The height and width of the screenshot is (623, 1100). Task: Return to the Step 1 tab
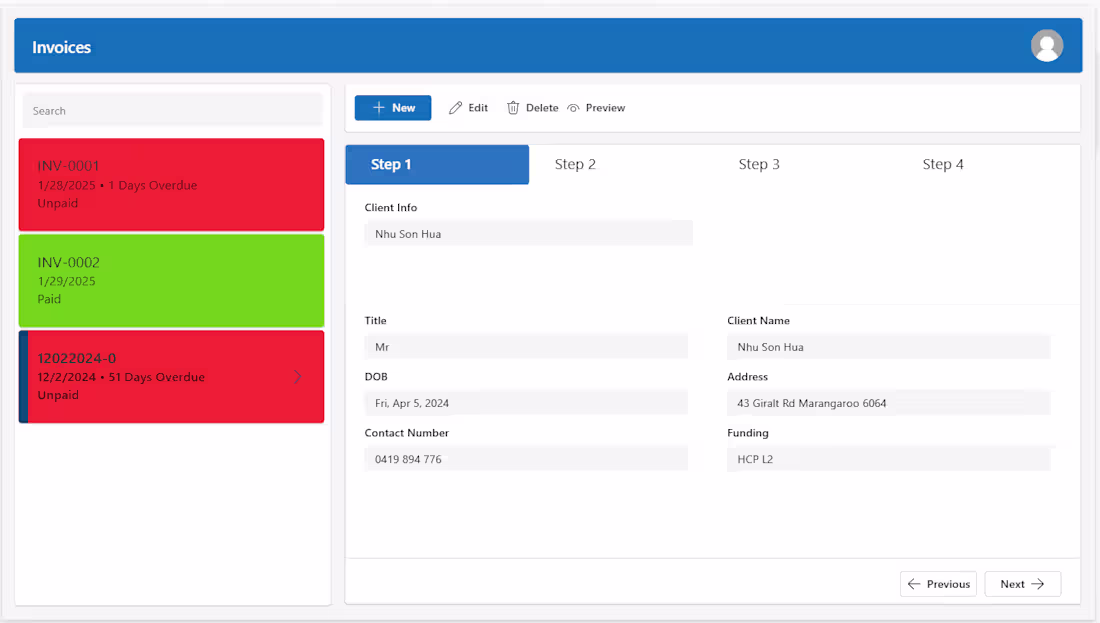click(x=437, y=164)
